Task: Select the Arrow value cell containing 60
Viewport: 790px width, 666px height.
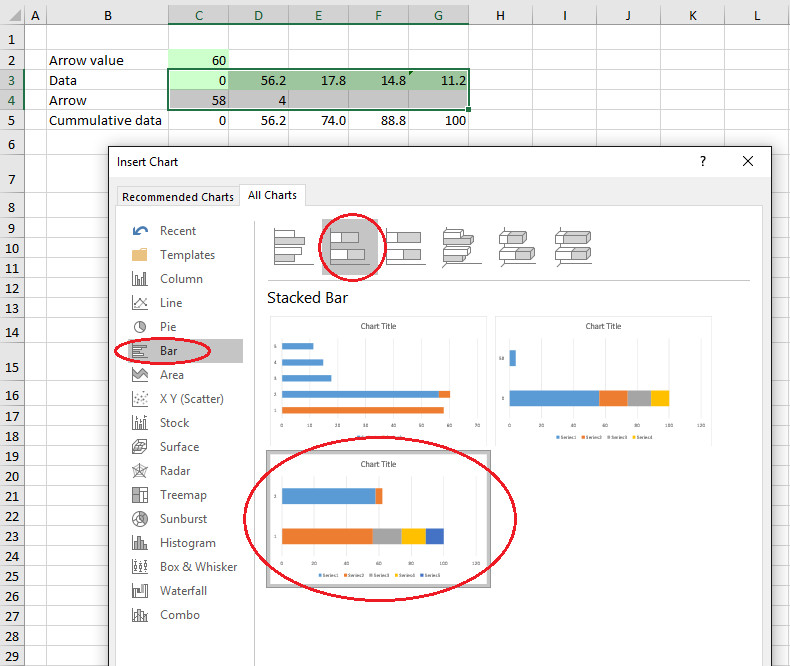Action: click(x=198, y=60)
